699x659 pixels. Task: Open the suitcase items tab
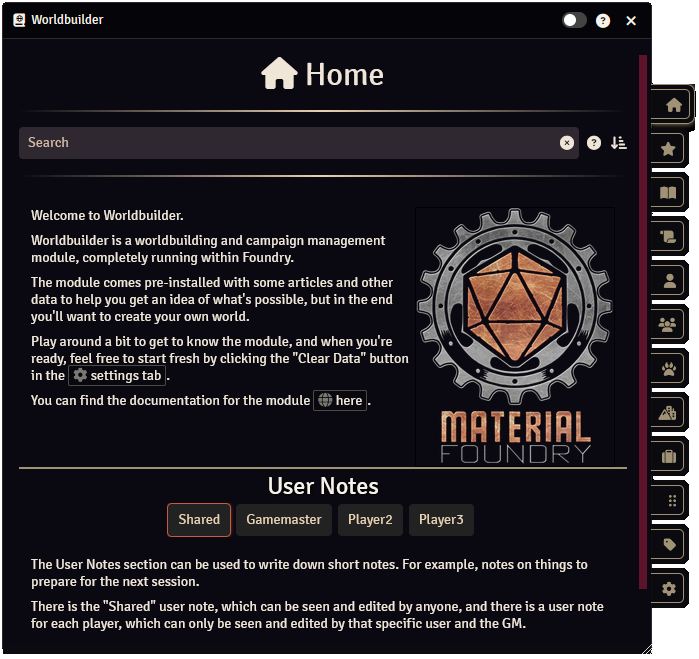[x=668, y=457]
